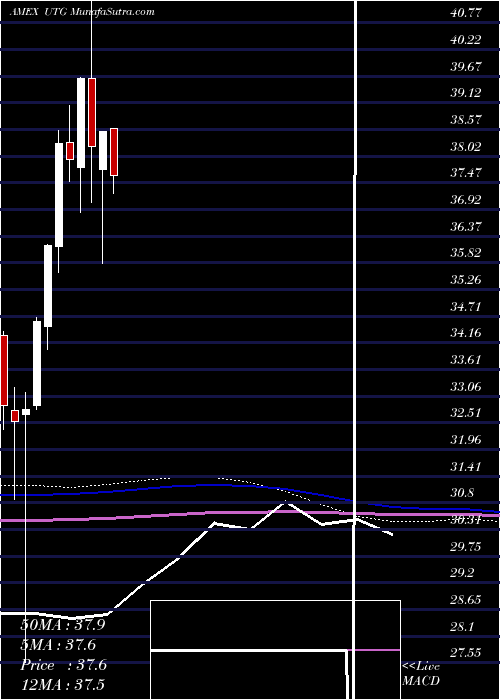Click the AMEX UTG MunafaSutra.com chart title
Screen dimensions: 500x700
pos(82,12)
